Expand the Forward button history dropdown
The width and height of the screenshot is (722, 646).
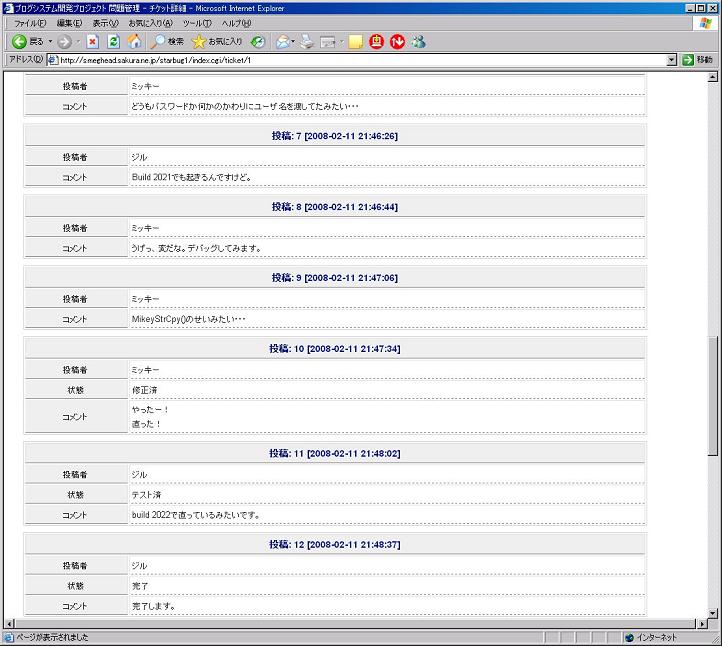[78, 42]
